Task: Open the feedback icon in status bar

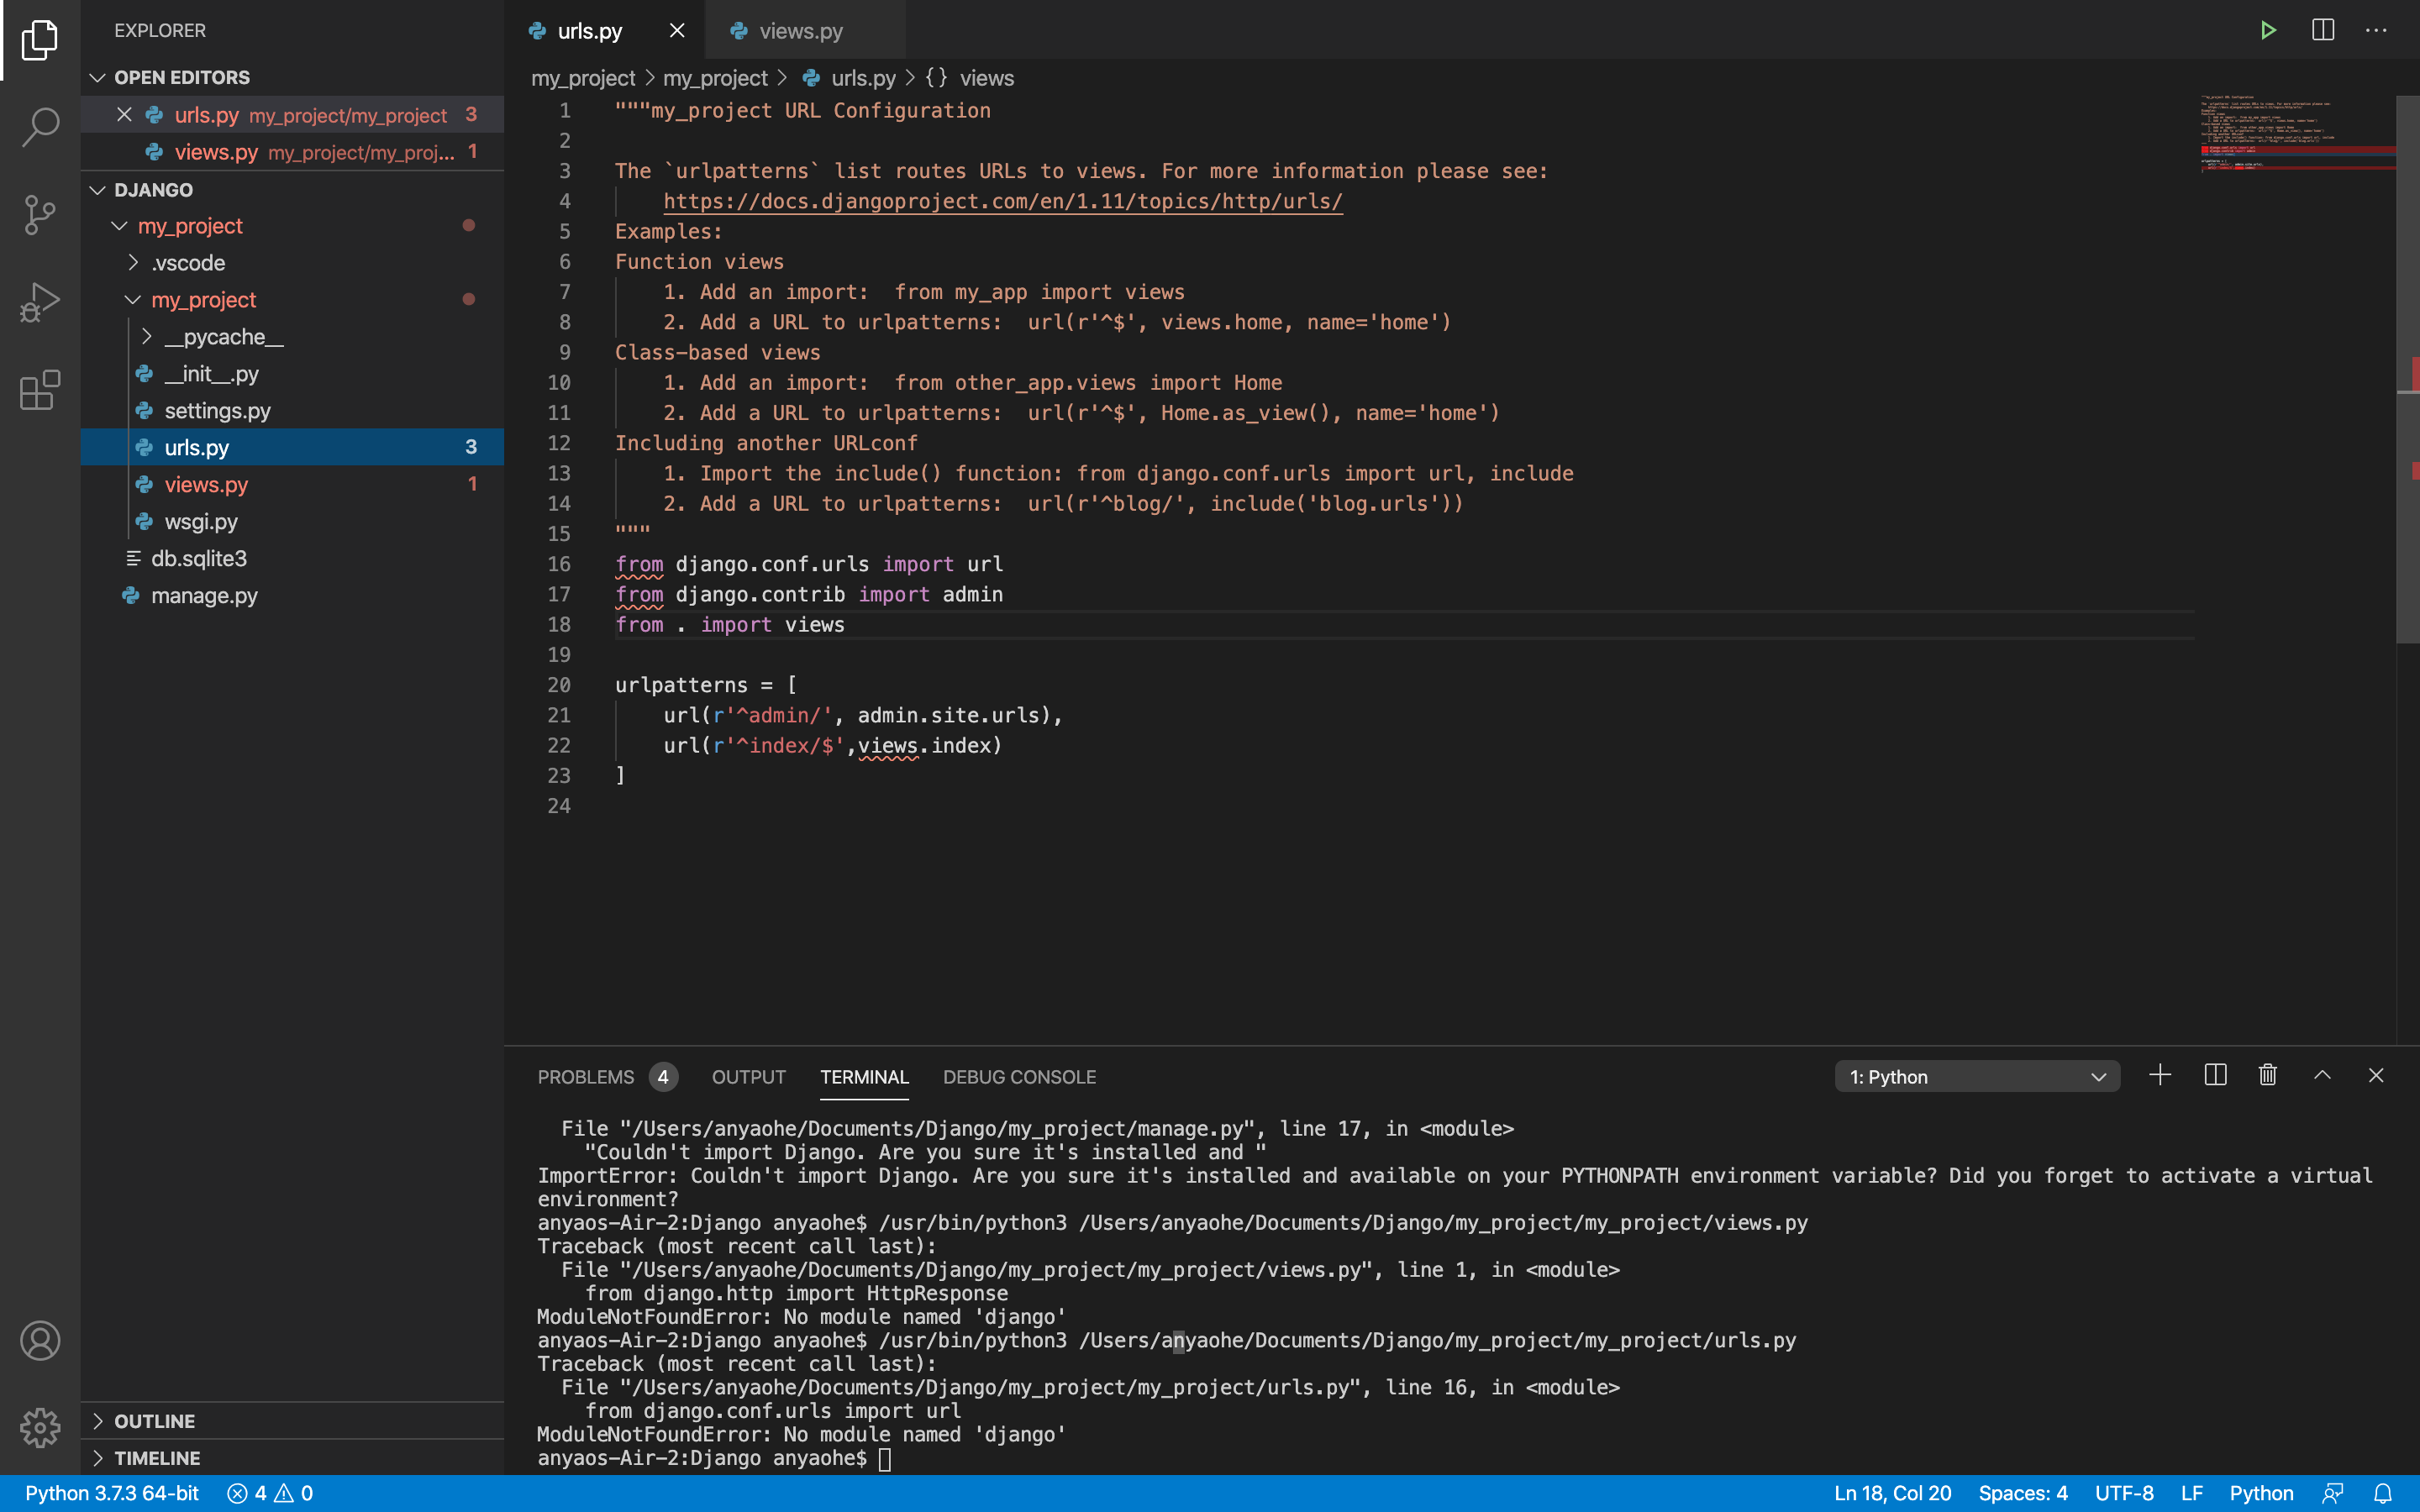Action: coord(2332,1493)
